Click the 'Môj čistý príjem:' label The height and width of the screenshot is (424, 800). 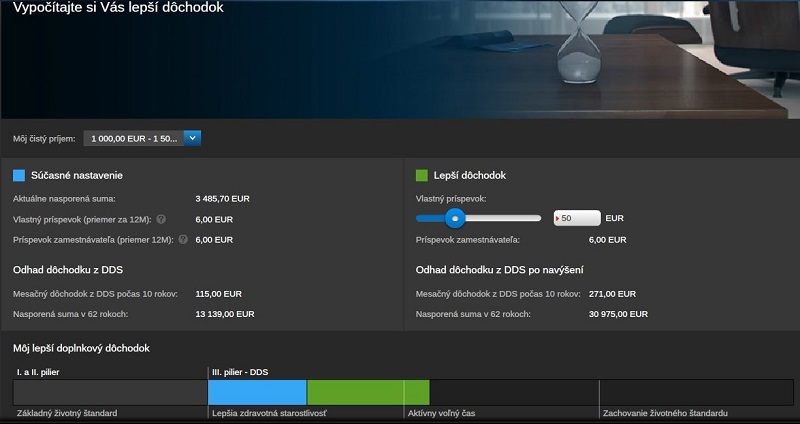(x=44, y=139)
